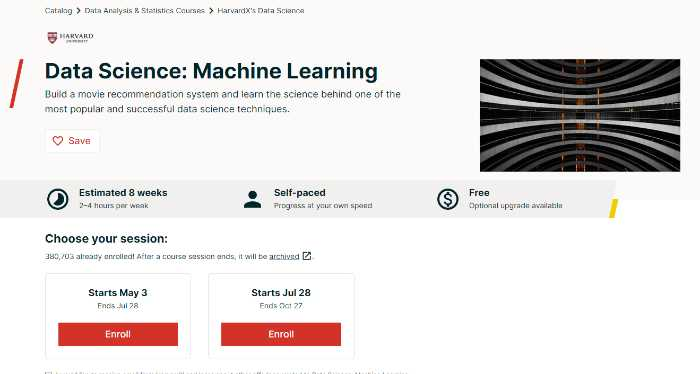Enroll in the session starting Jul 28
The image size is (700, 374).
pyautogui.click(x=281, y=334)
